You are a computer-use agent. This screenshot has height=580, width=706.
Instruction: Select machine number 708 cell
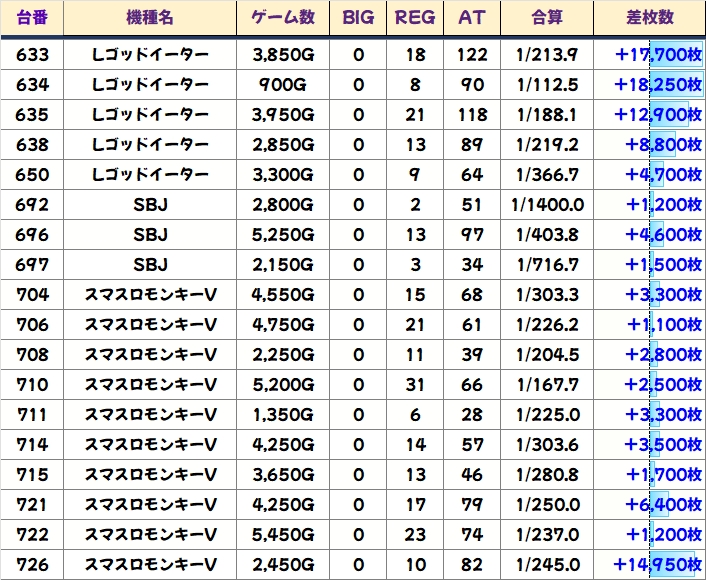[x=32, y=355]
